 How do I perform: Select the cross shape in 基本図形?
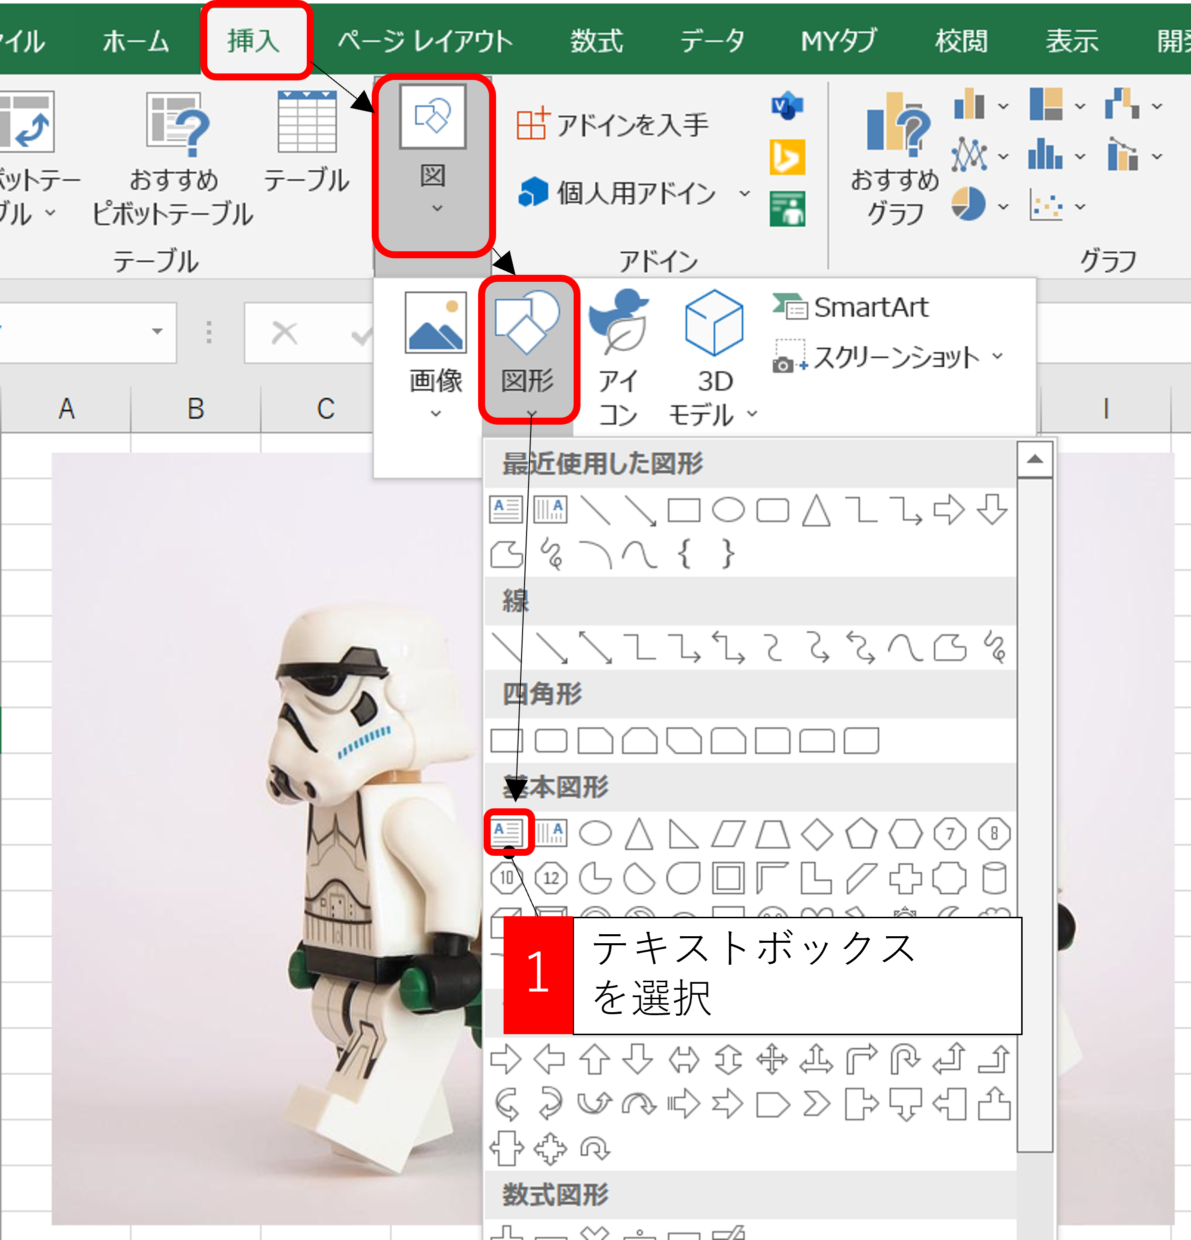pyautogui.click(x=905, y=878)
